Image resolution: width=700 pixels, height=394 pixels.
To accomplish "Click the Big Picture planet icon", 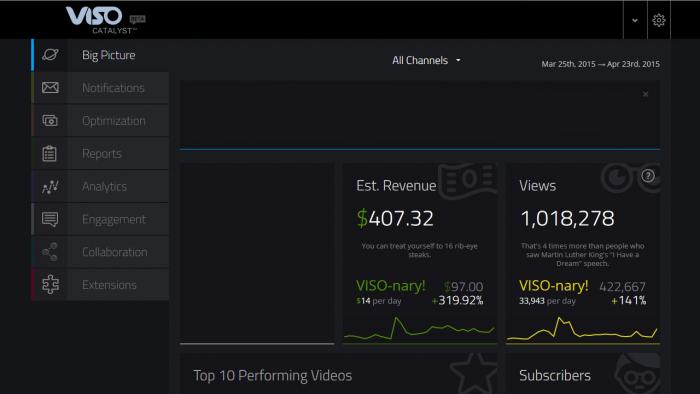I will 50,55.
